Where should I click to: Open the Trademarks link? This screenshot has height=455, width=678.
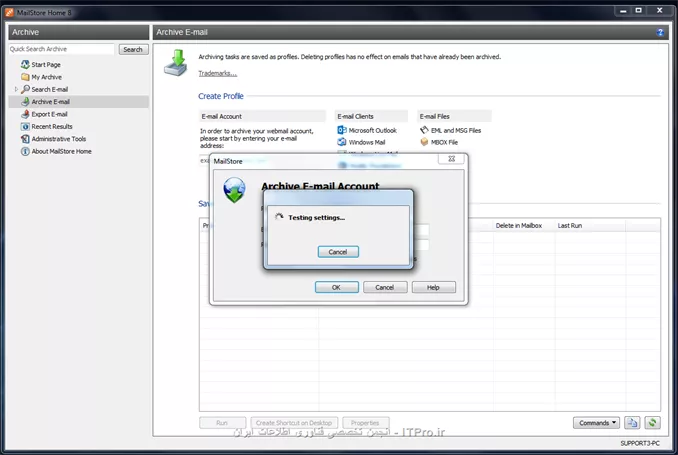pyautogui.click(x=217, y=73)
